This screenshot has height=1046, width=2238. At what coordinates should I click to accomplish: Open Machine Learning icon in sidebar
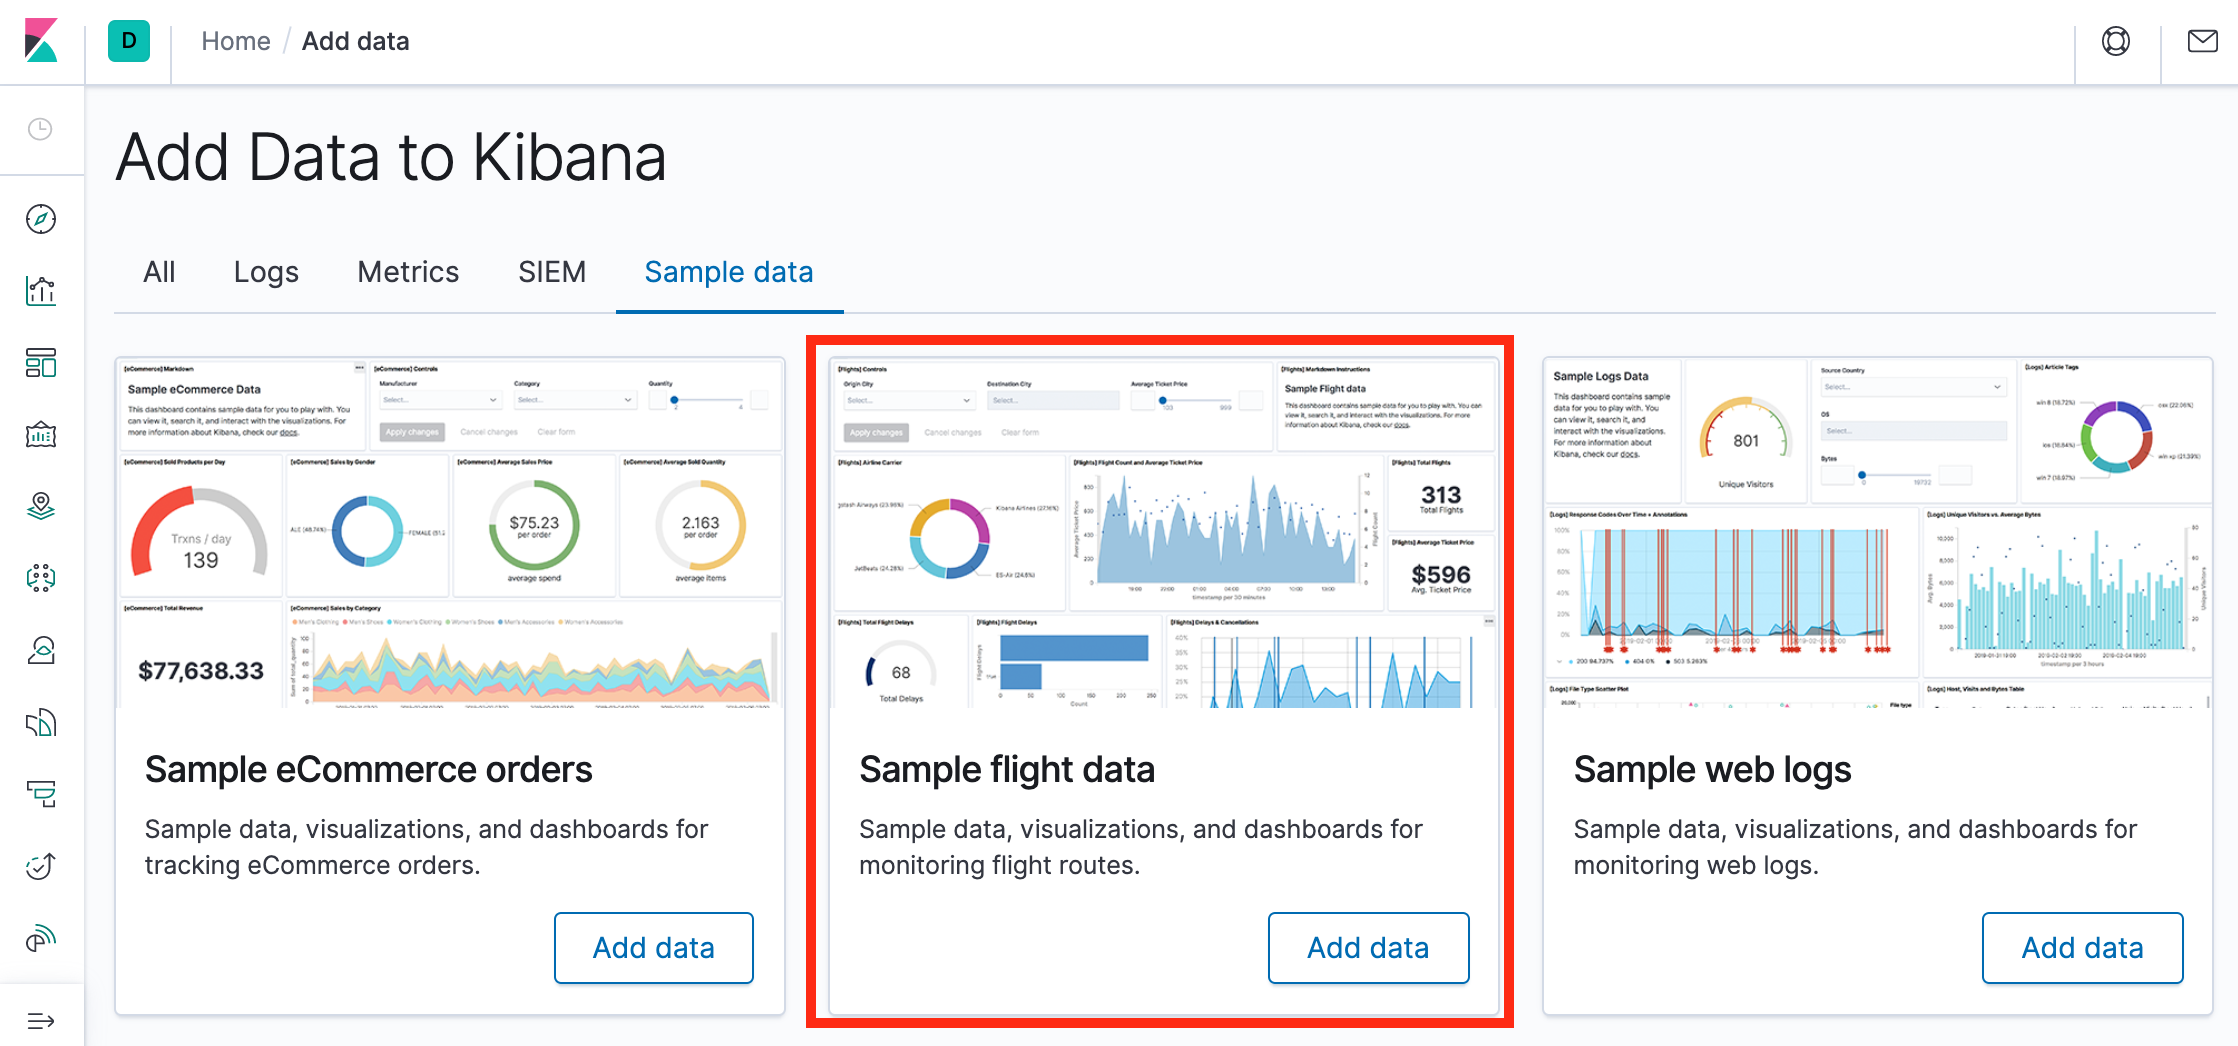click(41, 579)
